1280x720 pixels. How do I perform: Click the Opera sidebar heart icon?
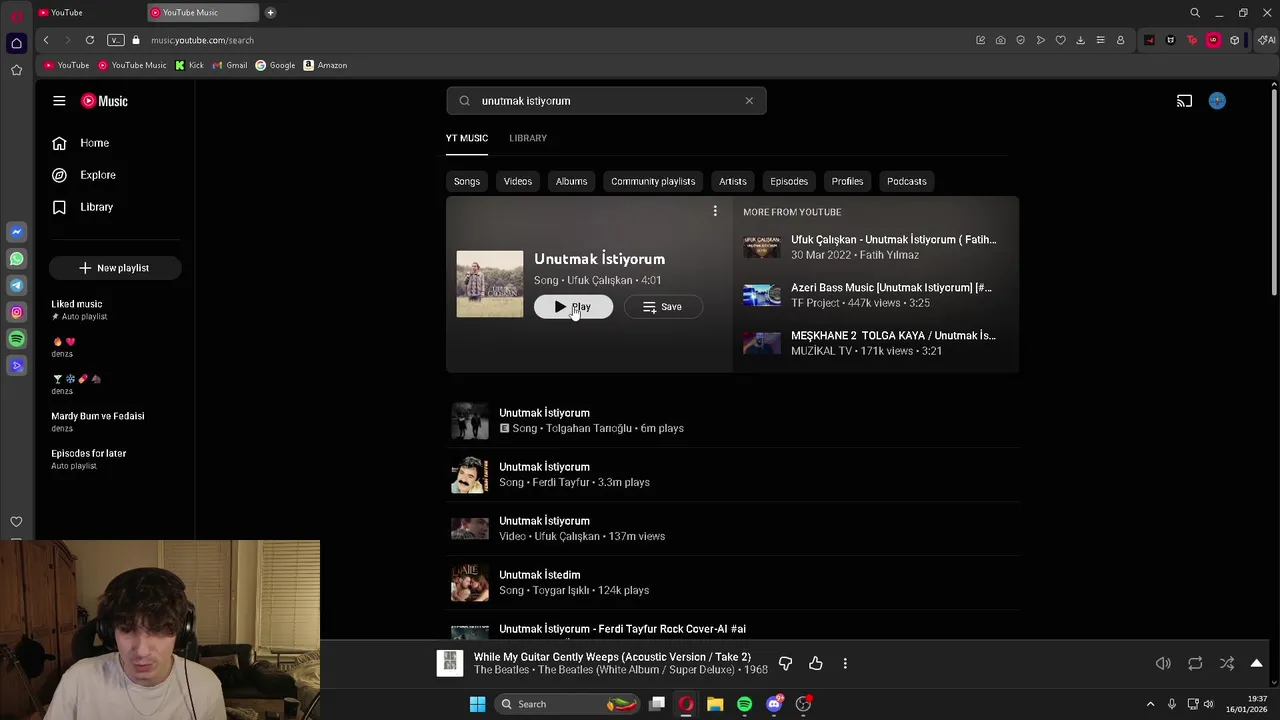[16, 522]
